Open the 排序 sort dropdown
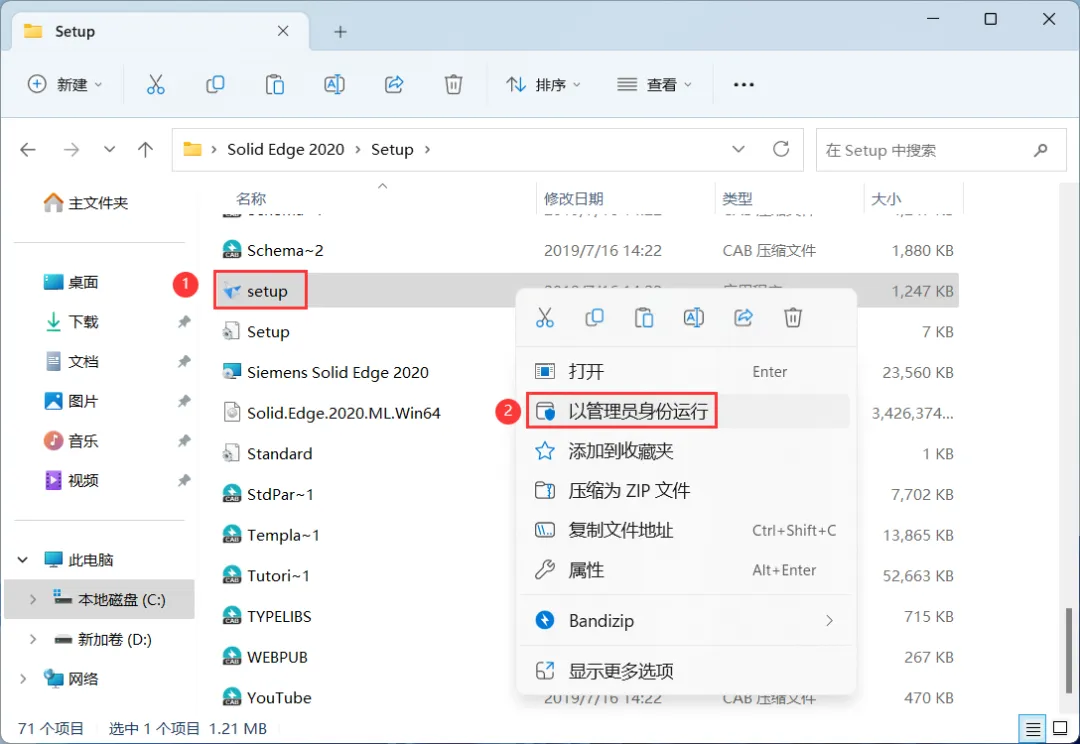Viewport: 1080px width, 744px height. [x=543, y=85]
